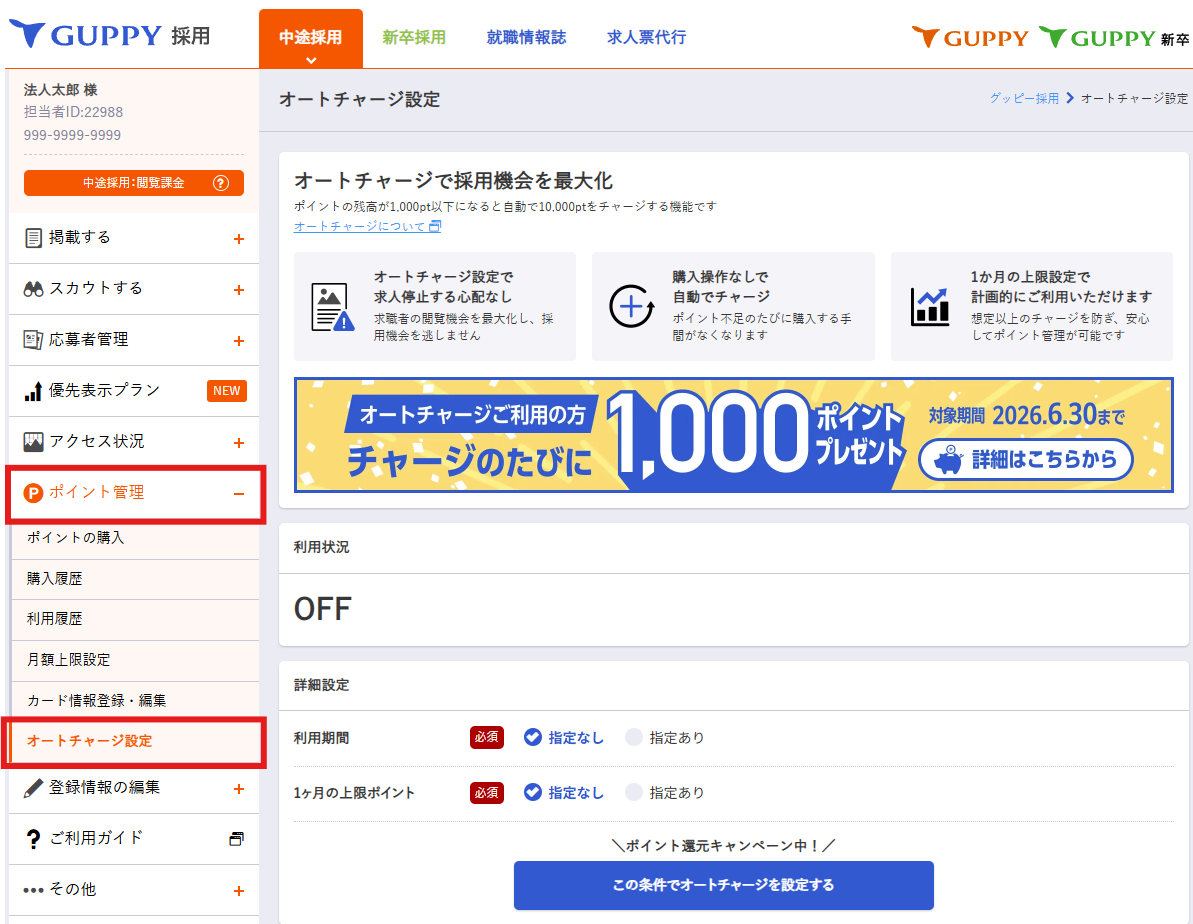
Task: Click the graph icon beside アクセス状況
Action: pos(33,442)
